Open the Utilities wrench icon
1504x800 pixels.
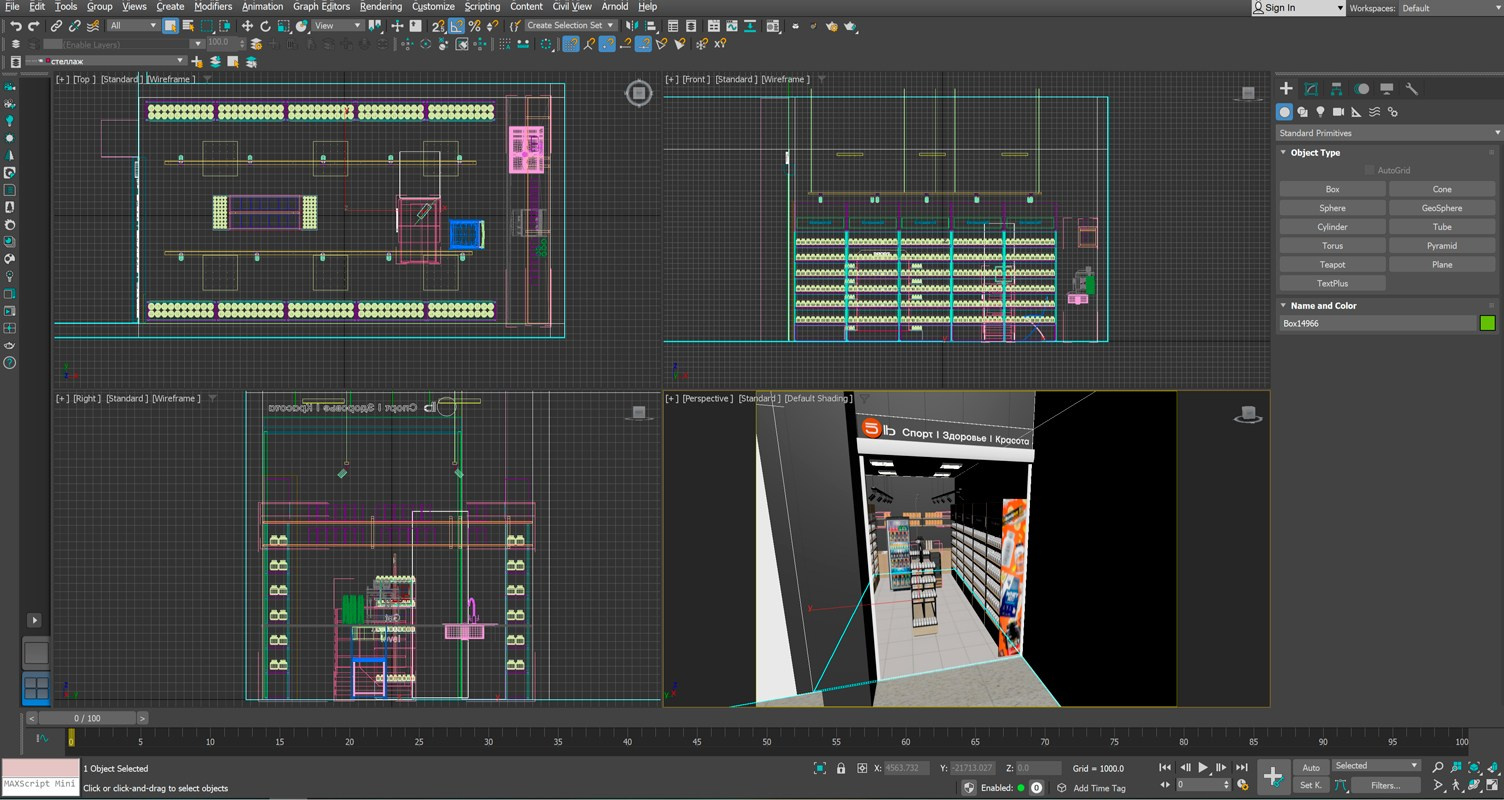point(1411,89)
